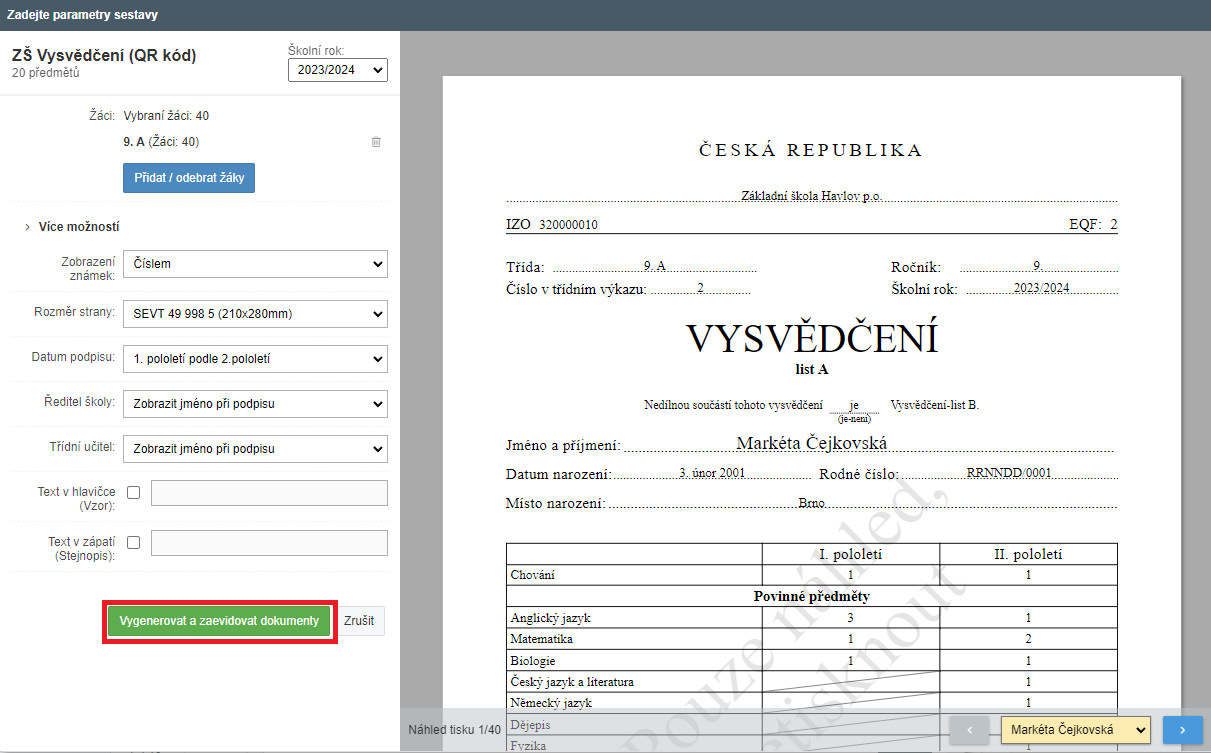Enable the Text v zápatí (Stejnopis) checkbox
1211x753 pixels.
tap(134, 542)
